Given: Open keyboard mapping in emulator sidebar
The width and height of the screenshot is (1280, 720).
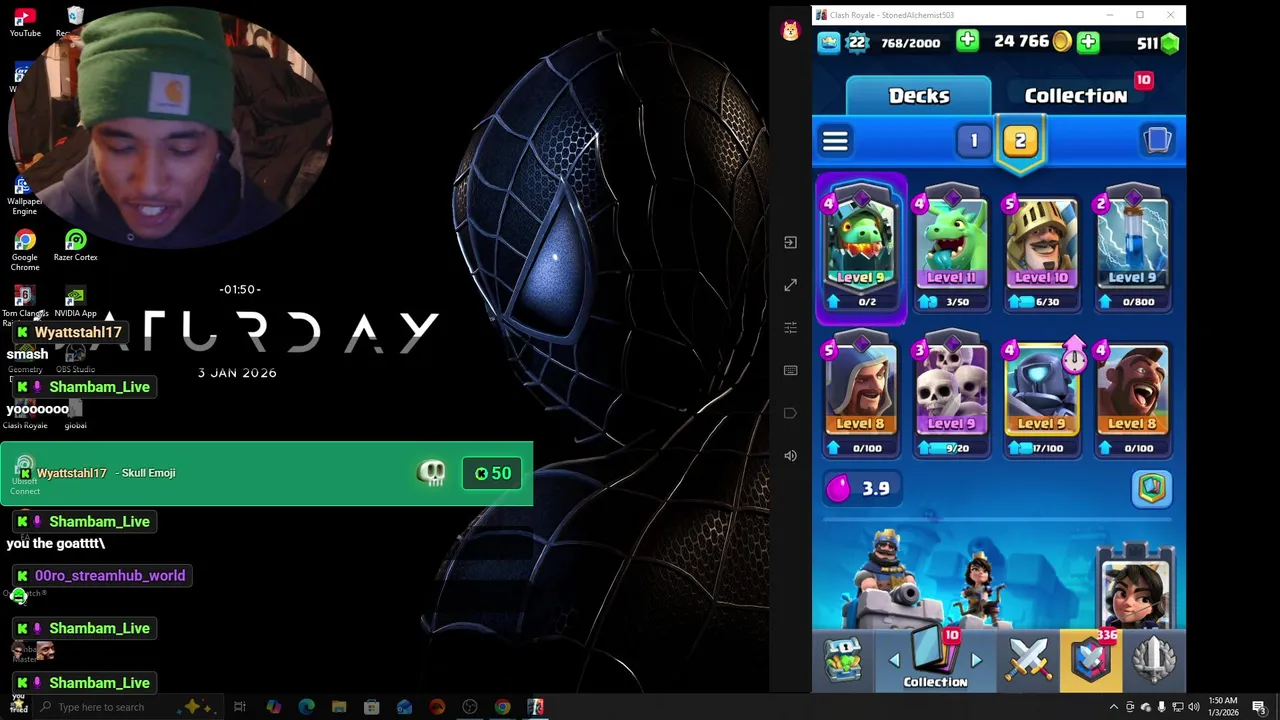Looking at the screenshot, I should (790, 370).
